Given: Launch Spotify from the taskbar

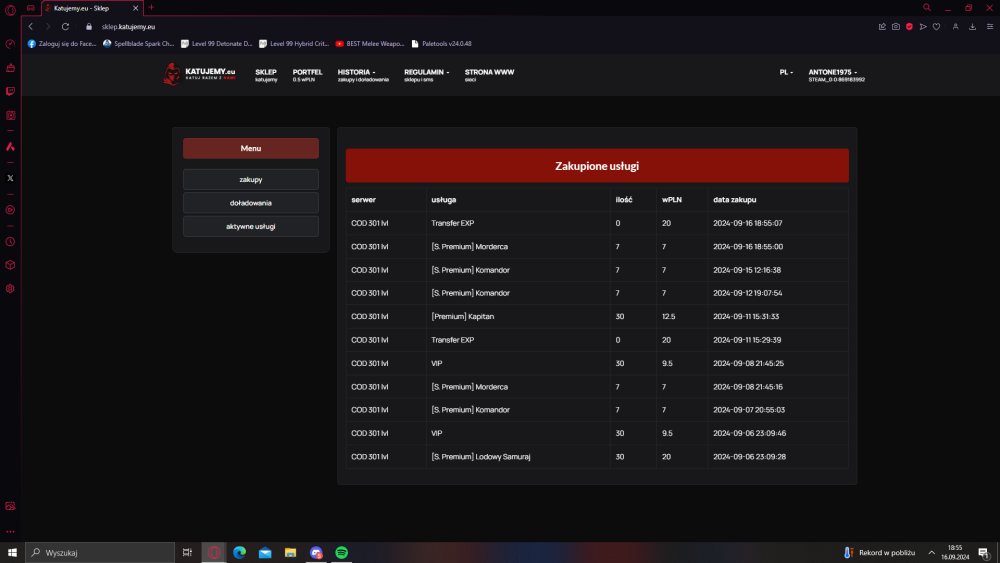Looking at the screenshot, I should tap(342, 552).
